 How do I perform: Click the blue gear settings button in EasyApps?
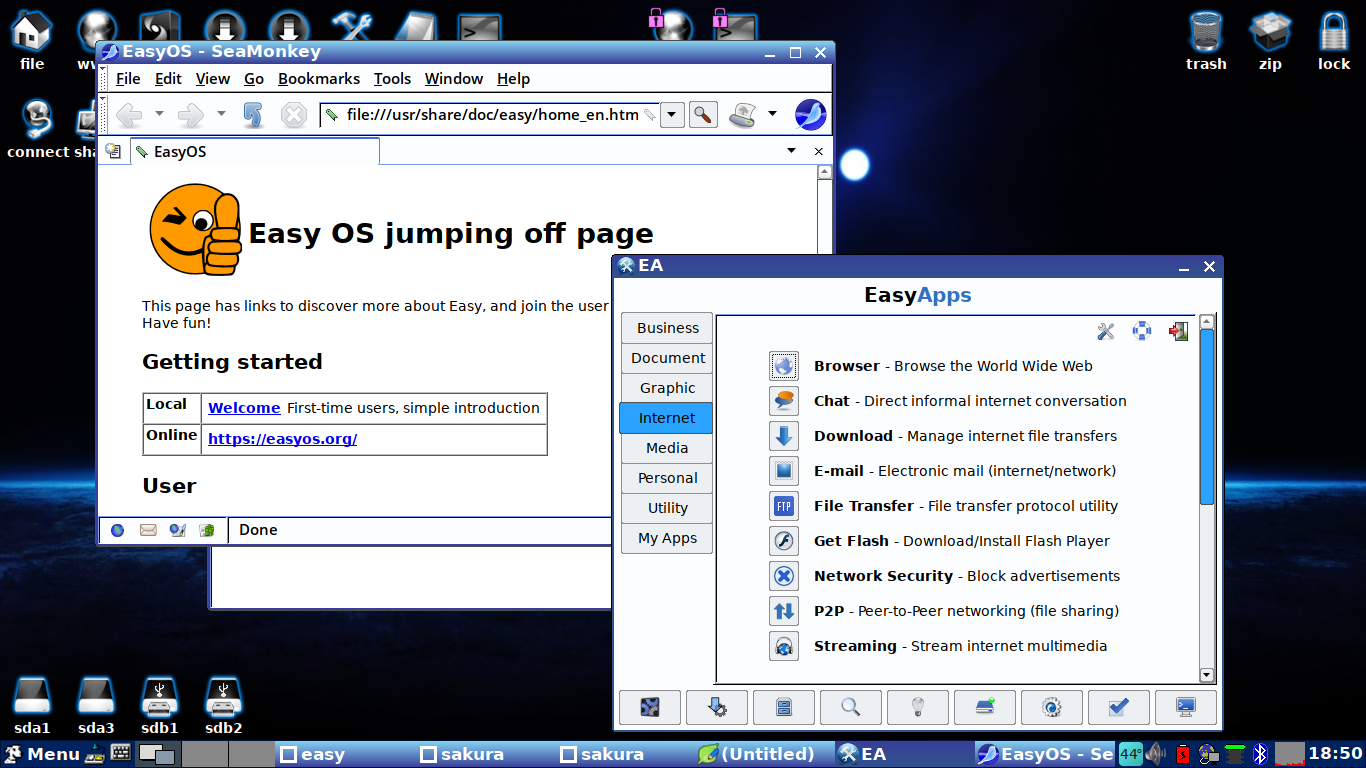pos(1052,707)
